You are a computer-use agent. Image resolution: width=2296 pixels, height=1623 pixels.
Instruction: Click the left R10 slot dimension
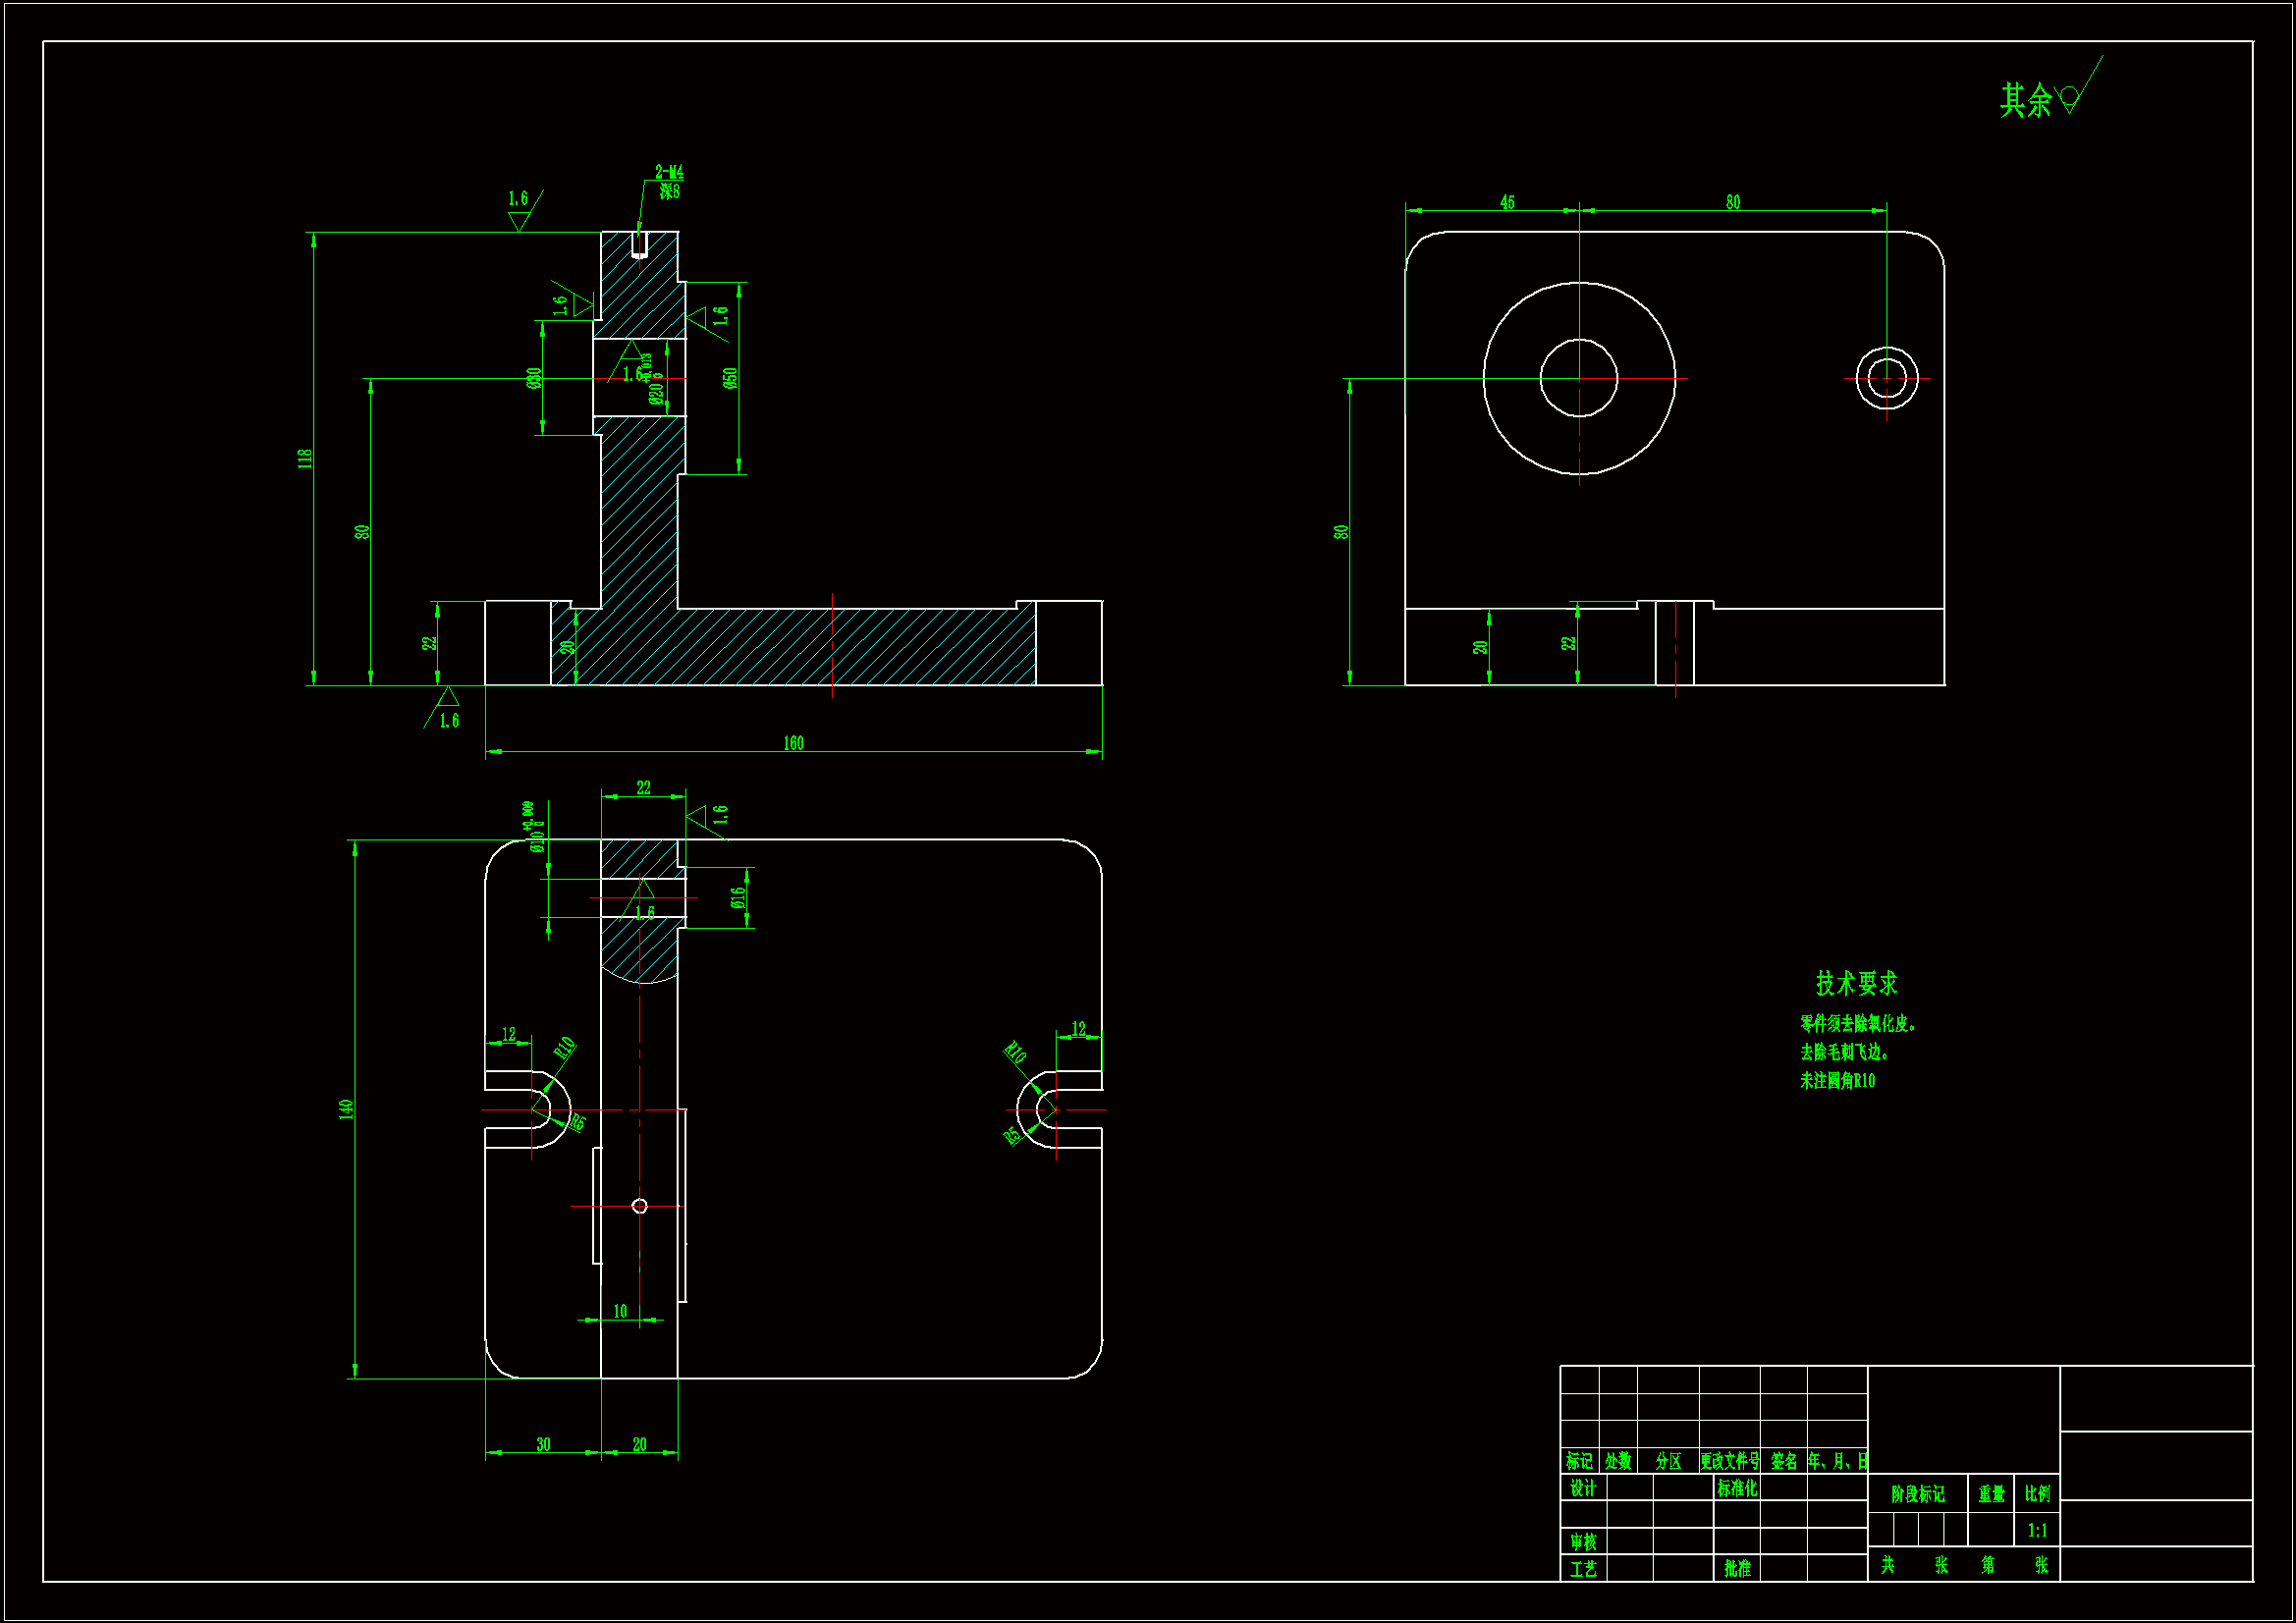564,1048
